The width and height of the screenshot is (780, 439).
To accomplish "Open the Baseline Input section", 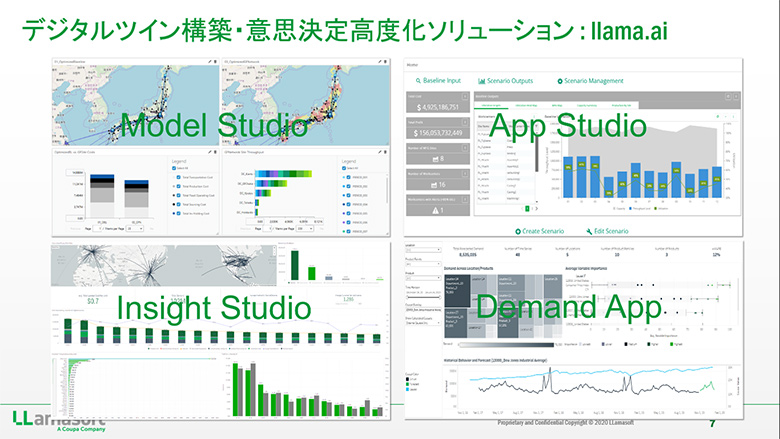I will [442, 81].
